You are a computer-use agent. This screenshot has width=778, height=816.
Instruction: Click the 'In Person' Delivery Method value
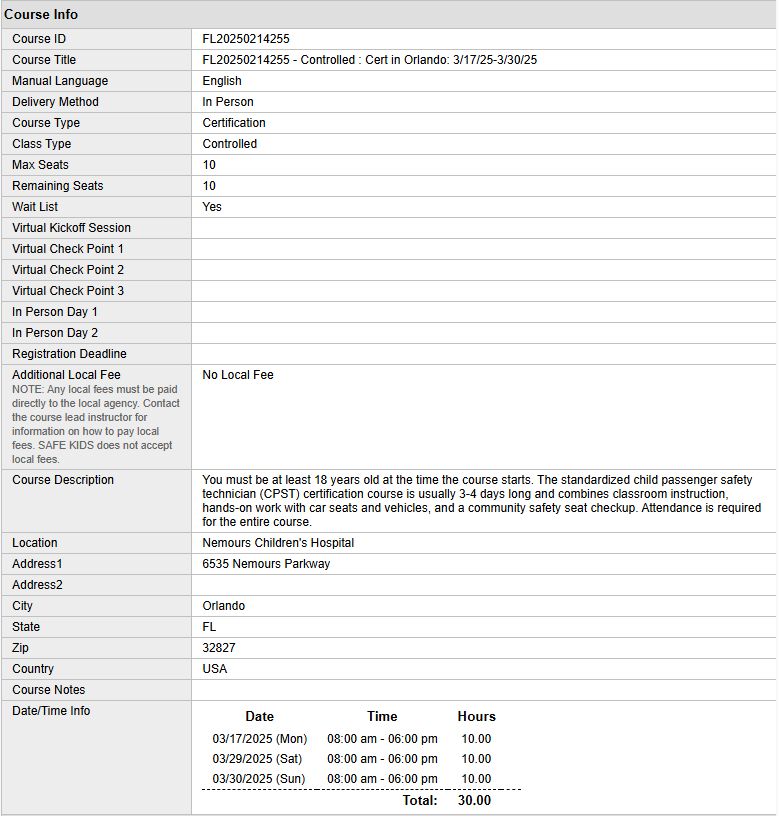pyautogui.click(x=228, y=102)
